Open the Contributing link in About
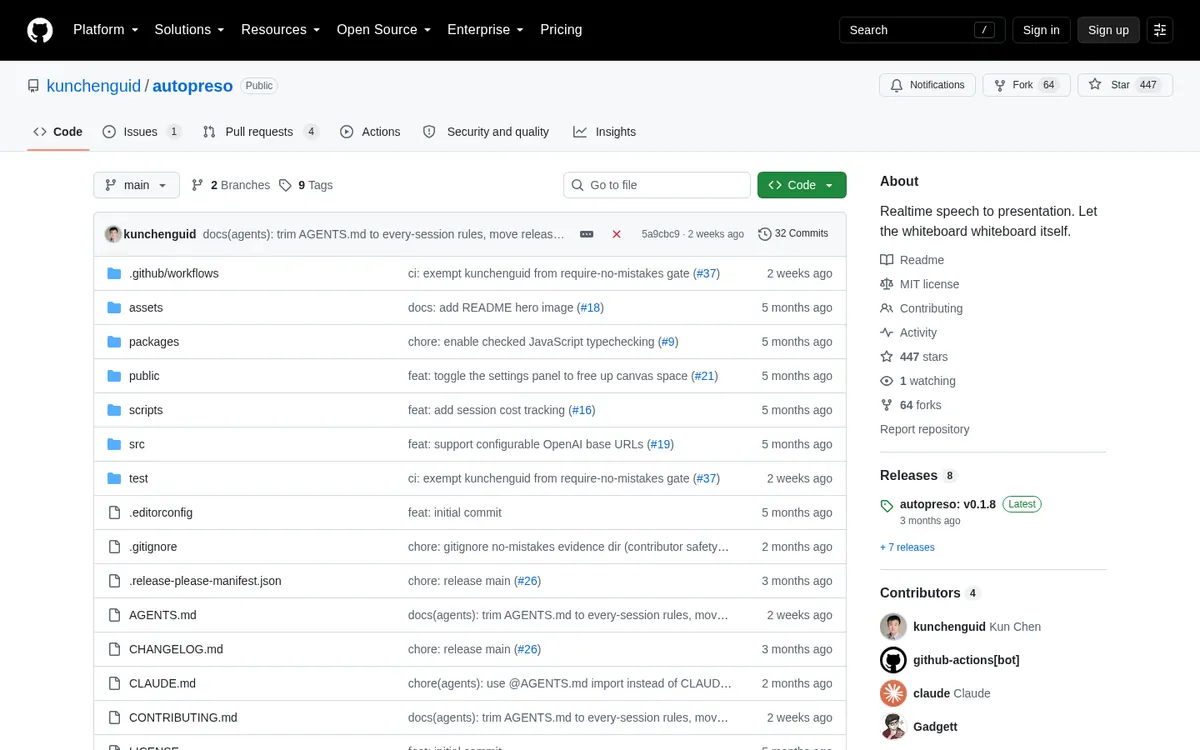 [931, 308]
